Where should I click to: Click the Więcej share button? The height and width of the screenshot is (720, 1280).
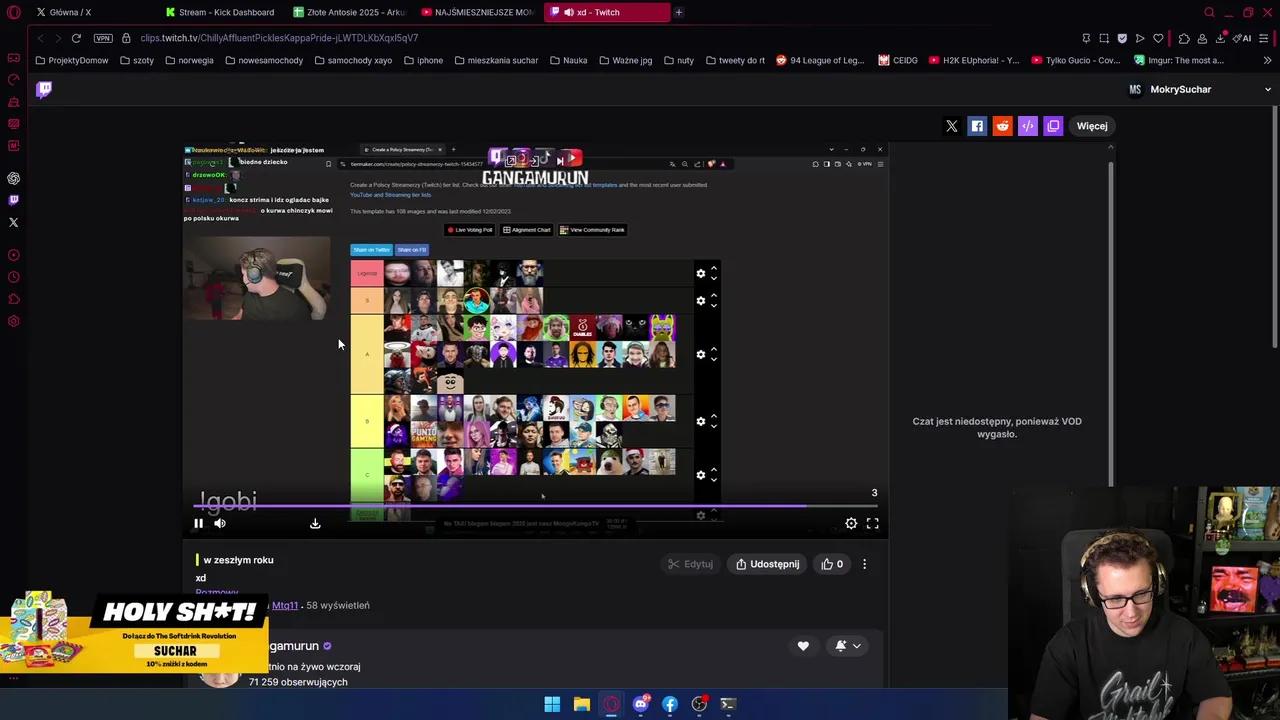[x=1092, y=126]
